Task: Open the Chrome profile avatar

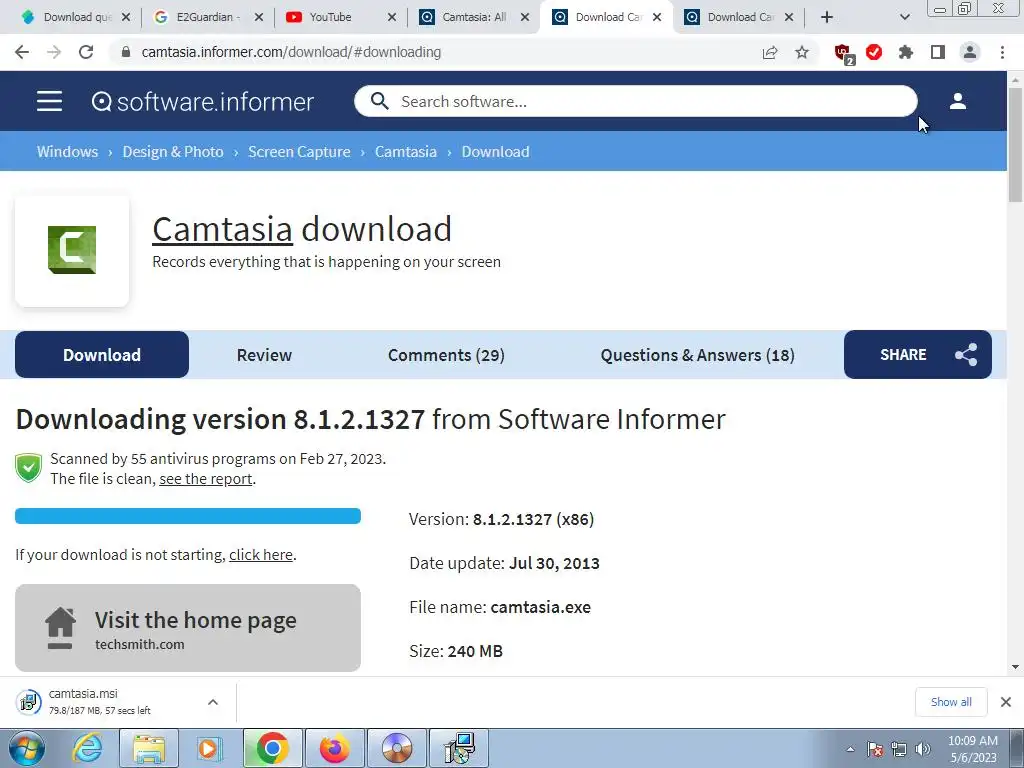Action: (970, 52)
